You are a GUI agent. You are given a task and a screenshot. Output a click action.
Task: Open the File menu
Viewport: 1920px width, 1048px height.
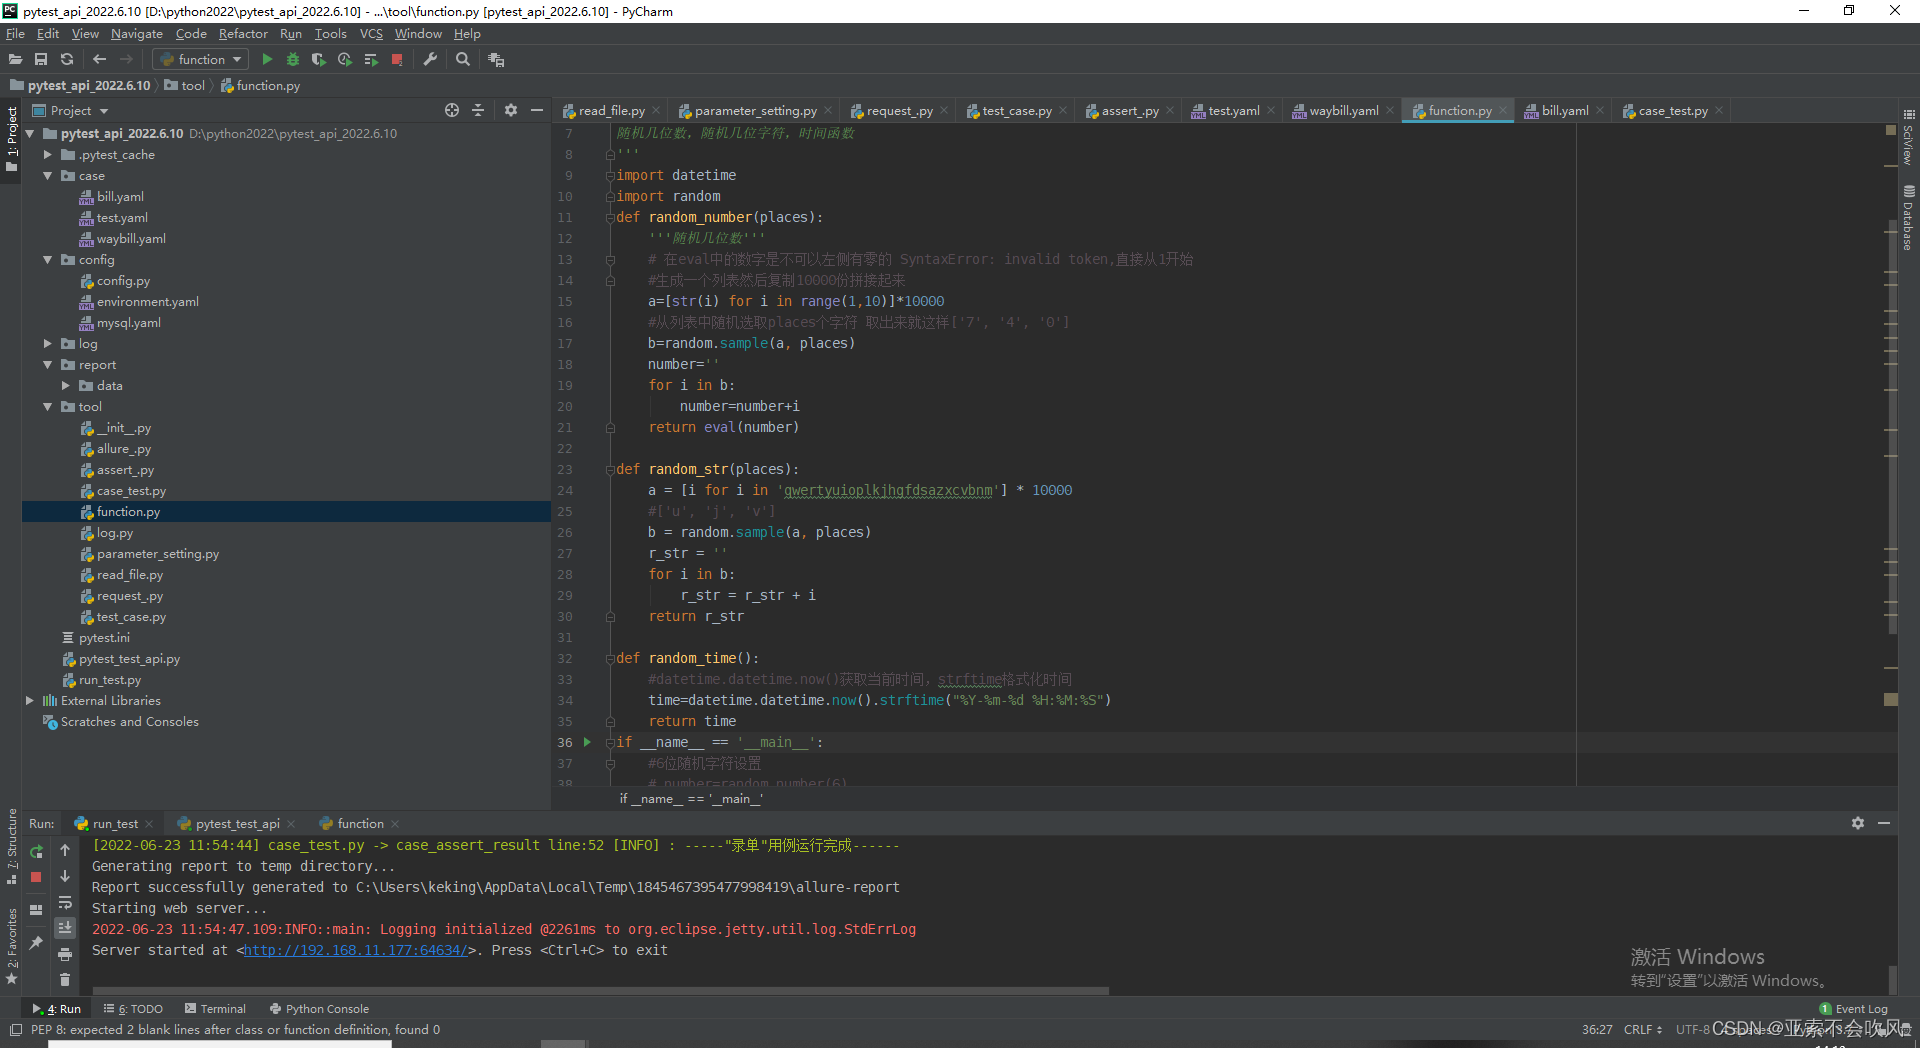pos(15,34)
